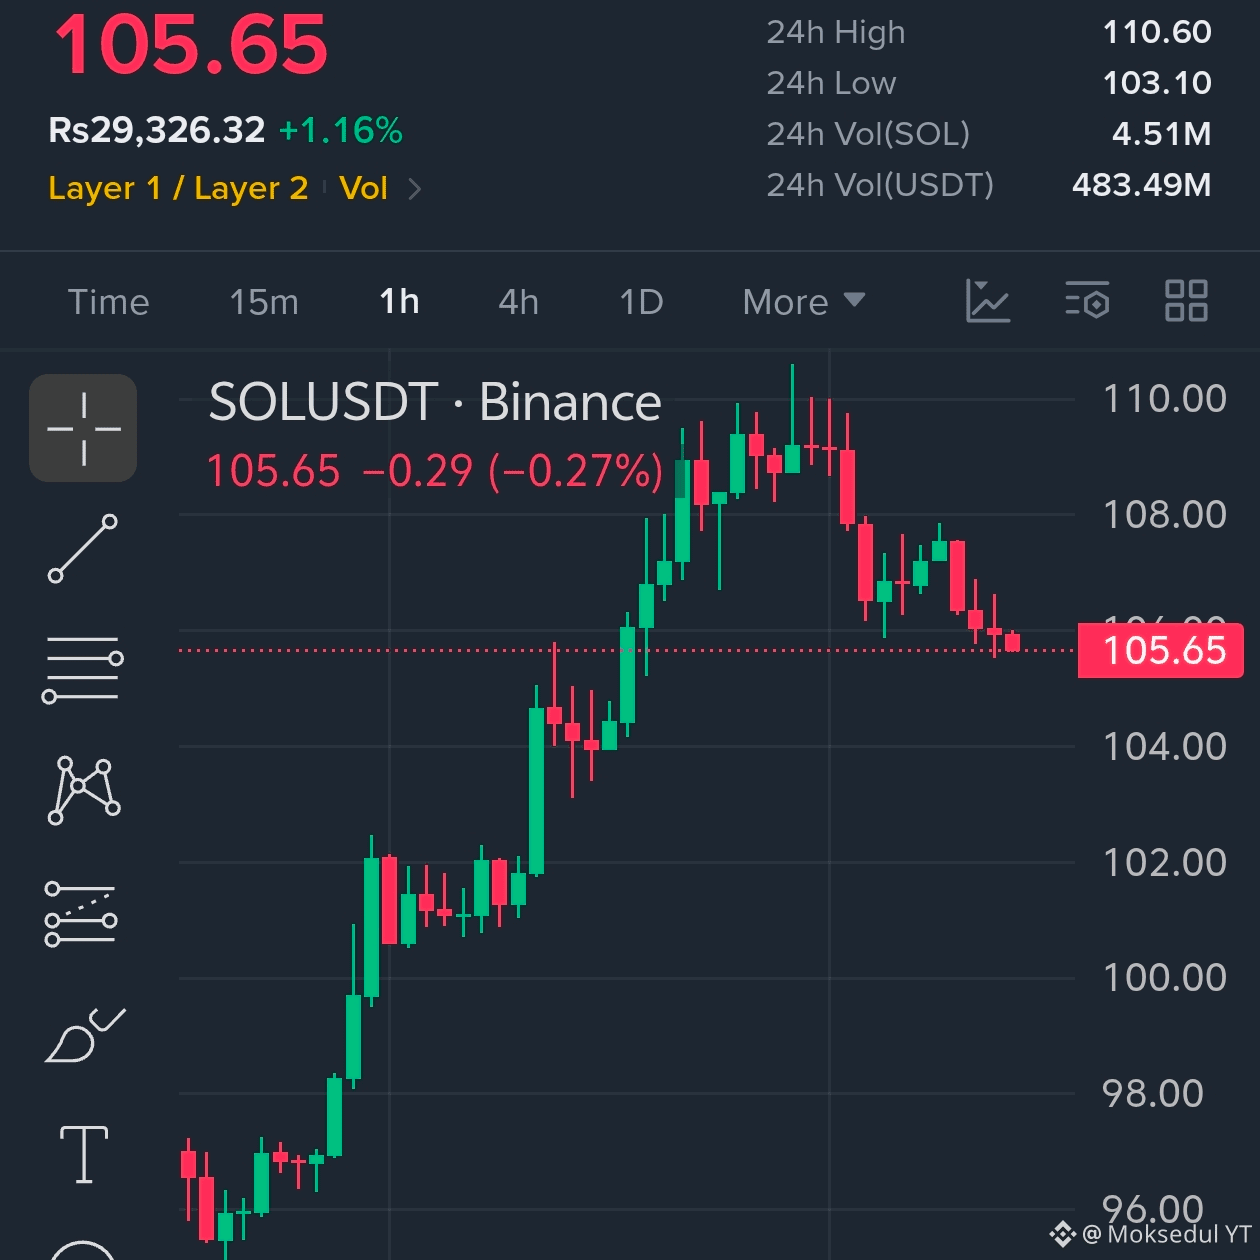The width and height of the screenshot is (1260, 1260).
Task: Switch to the 4h interval
Action: [x=518, y=302]
